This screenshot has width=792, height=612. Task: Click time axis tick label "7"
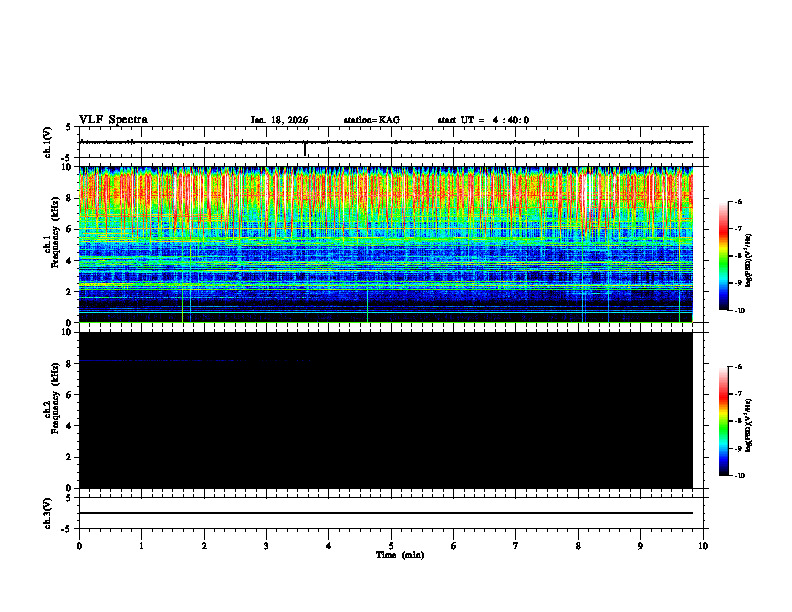click(x=516, y=546)
